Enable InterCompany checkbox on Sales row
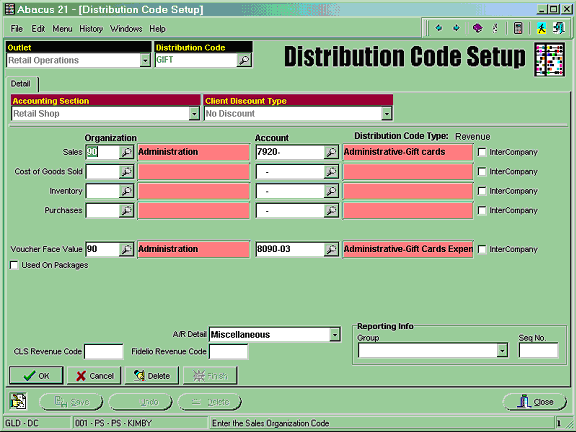Viewport: 576px width, 432px height. click(482, 152)
